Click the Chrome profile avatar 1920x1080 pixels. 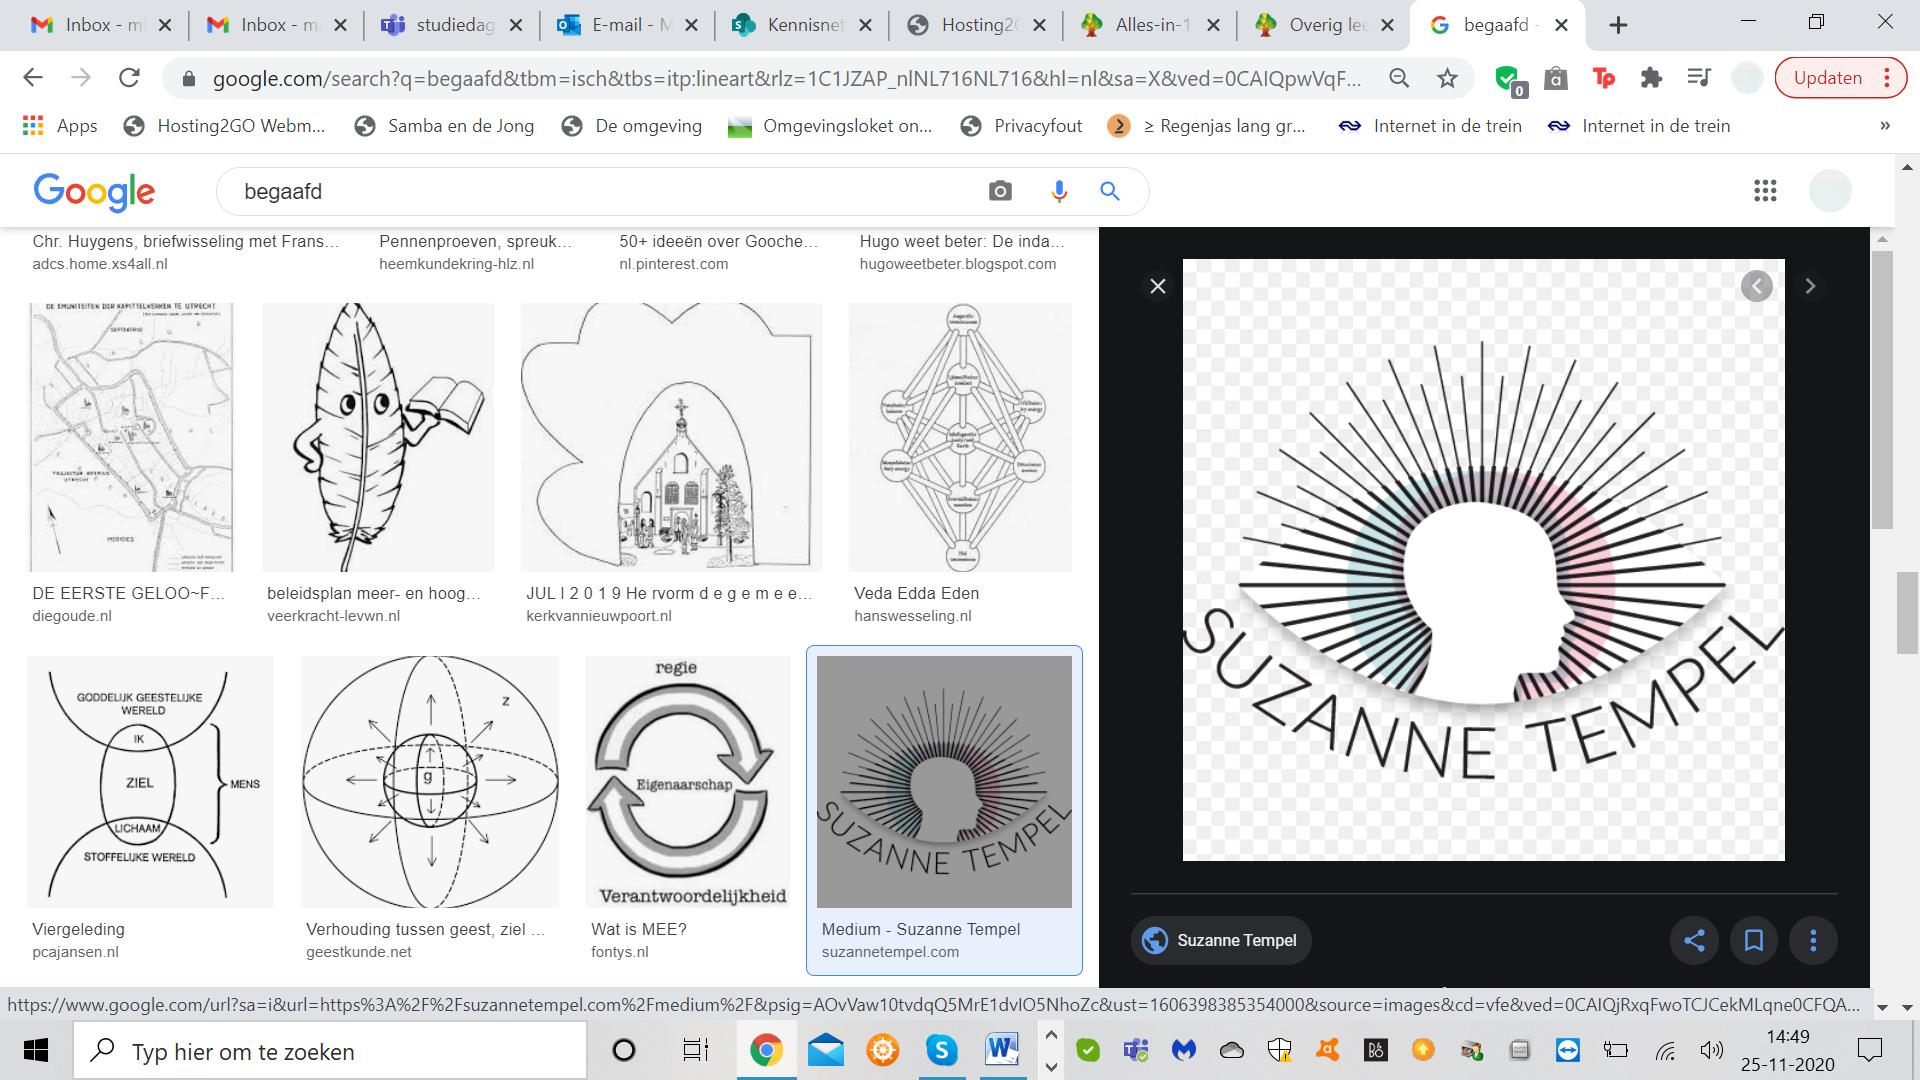coord(1747,78)
